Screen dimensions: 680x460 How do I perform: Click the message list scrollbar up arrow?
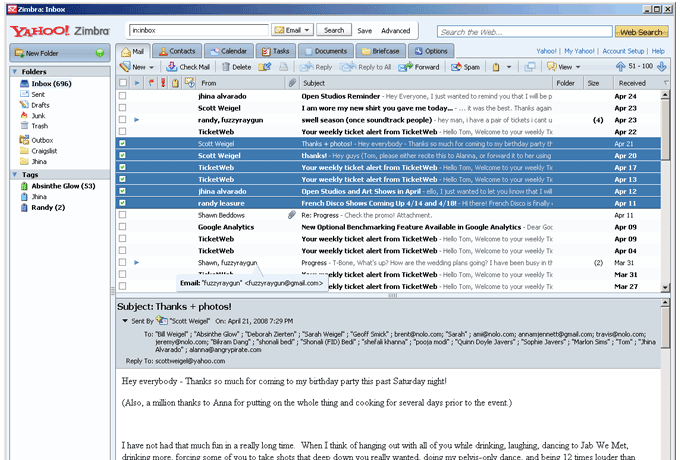coord(665,95)
